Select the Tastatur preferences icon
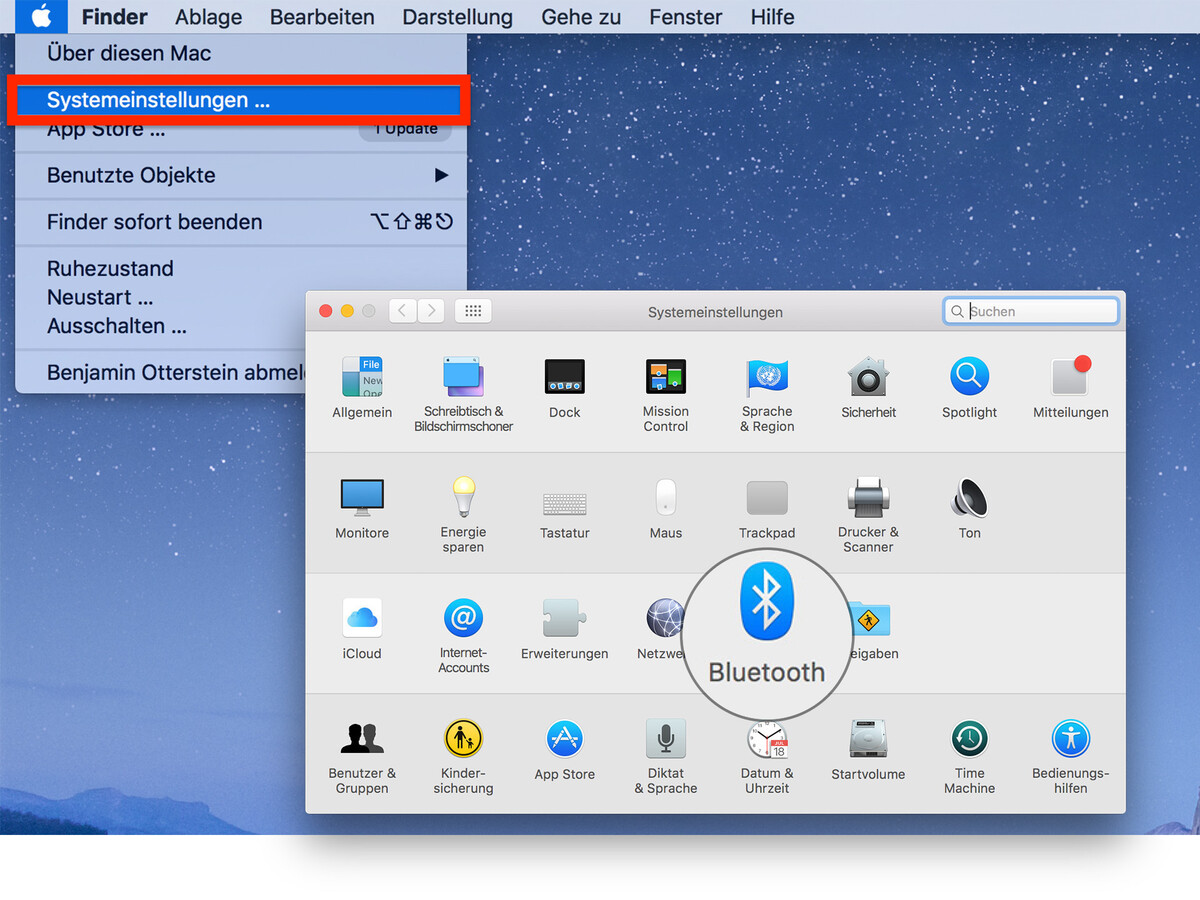This screenshot has height=900, width=1200. (564, 505)
